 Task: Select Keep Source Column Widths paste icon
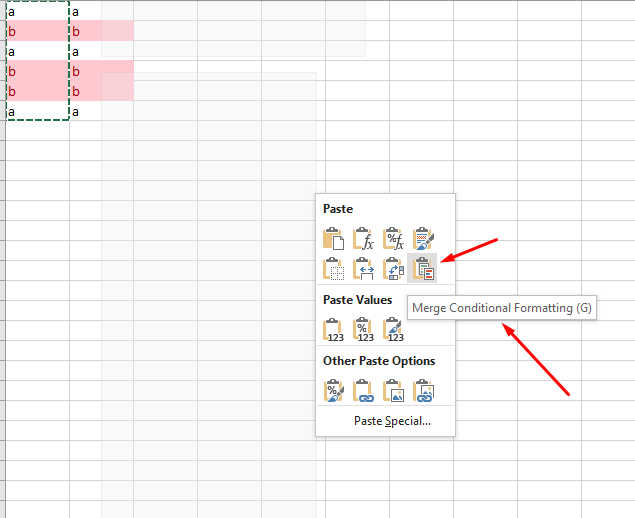(363, 269)
